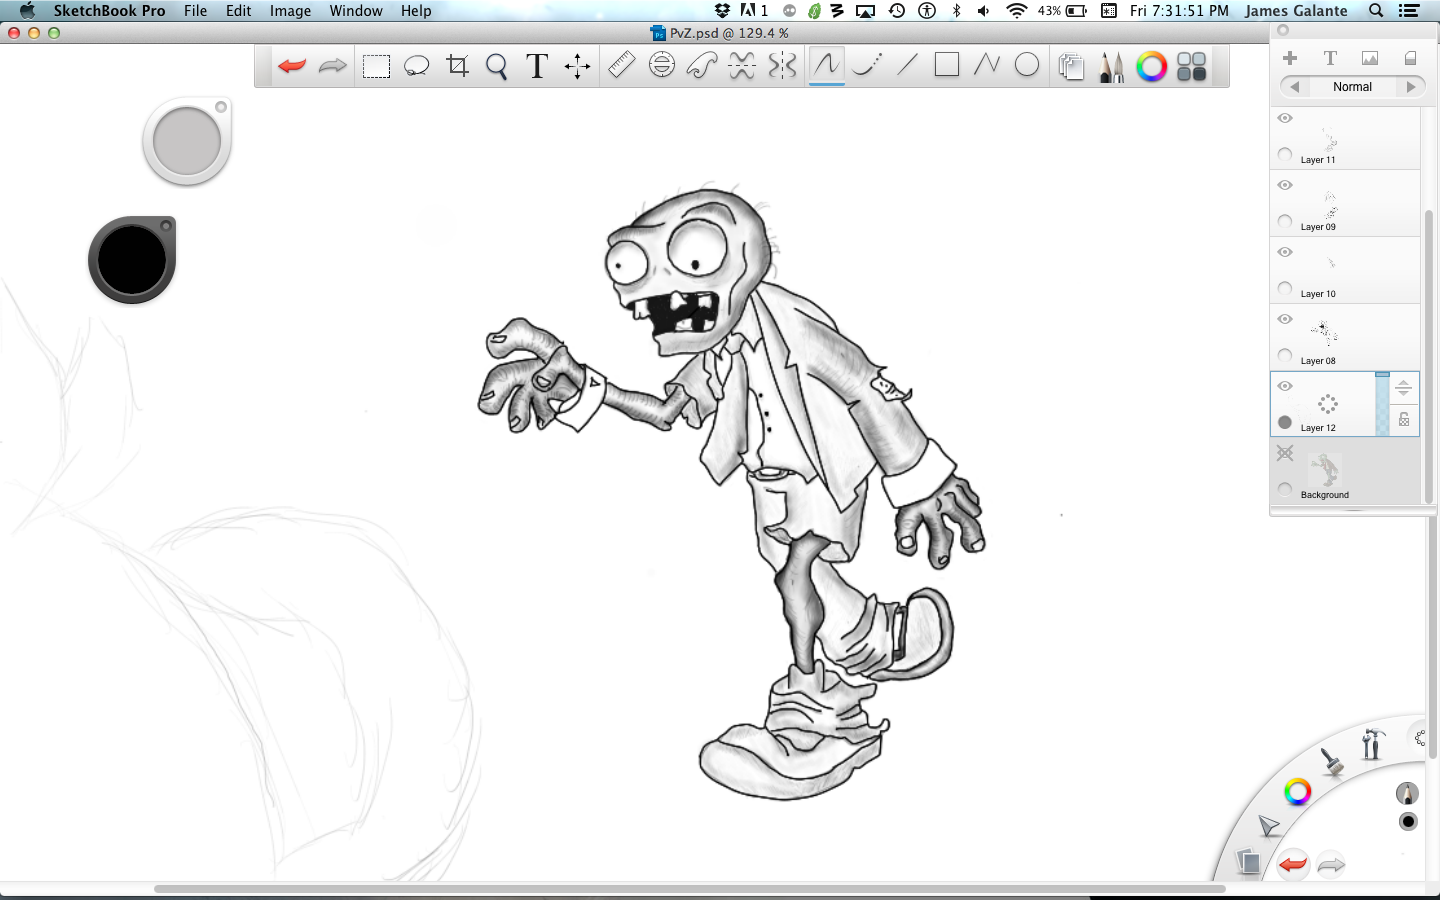Open the Color Editor wheel in toolbar
Viewport: 1440px width, 900px height.
1151,67
